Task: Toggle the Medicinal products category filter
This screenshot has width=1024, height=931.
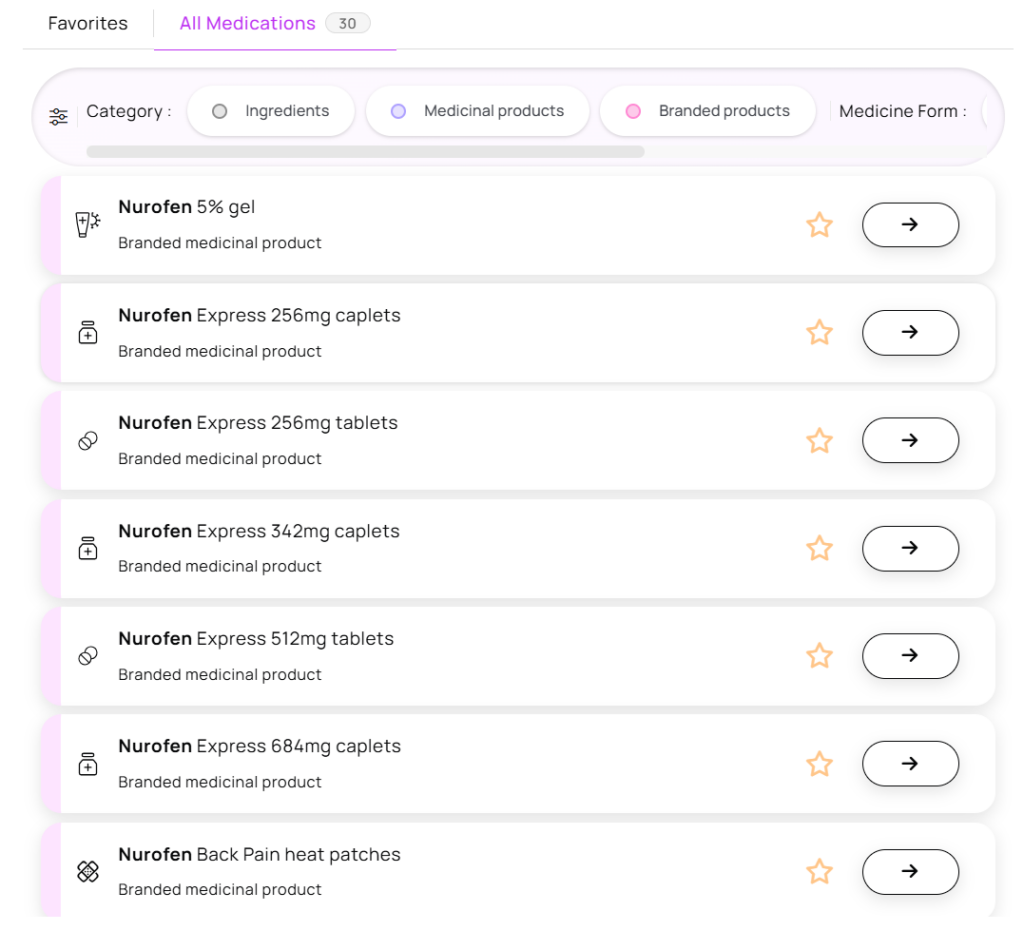Action: 477,111
